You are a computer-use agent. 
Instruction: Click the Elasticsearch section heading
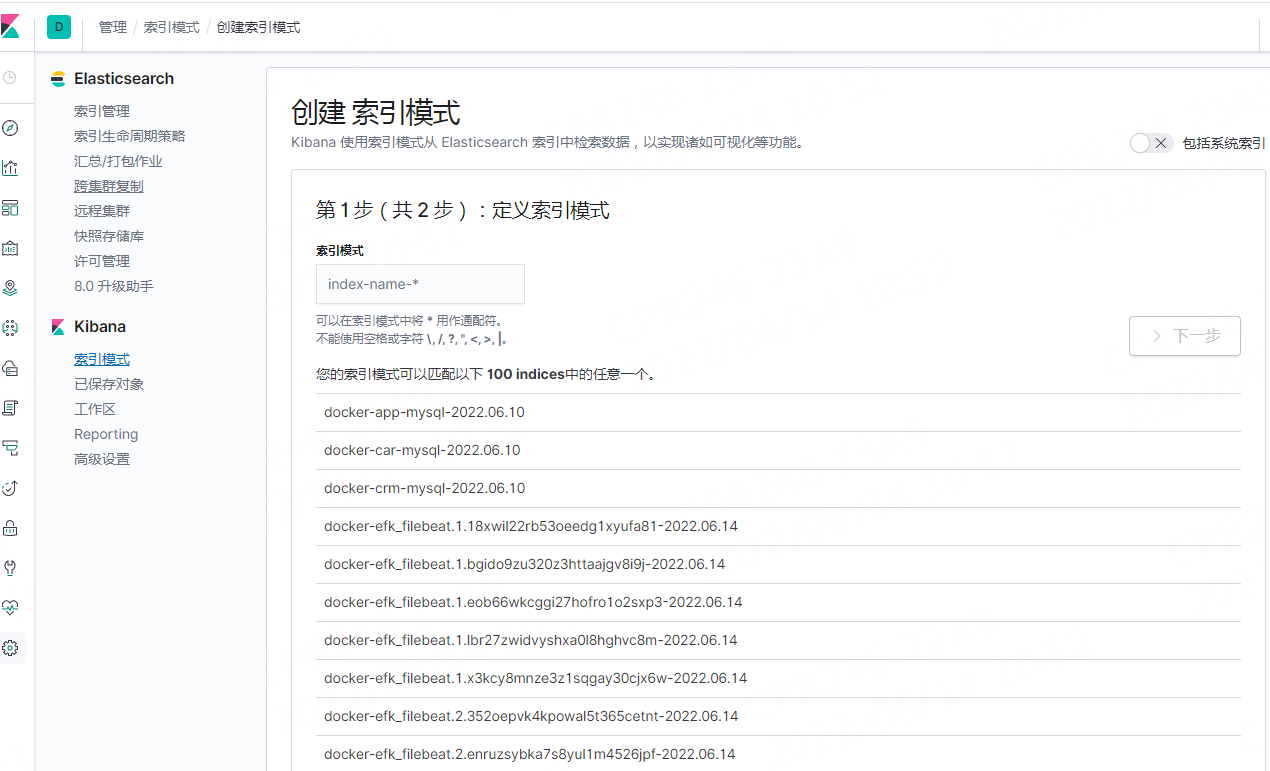click(124, 79)
